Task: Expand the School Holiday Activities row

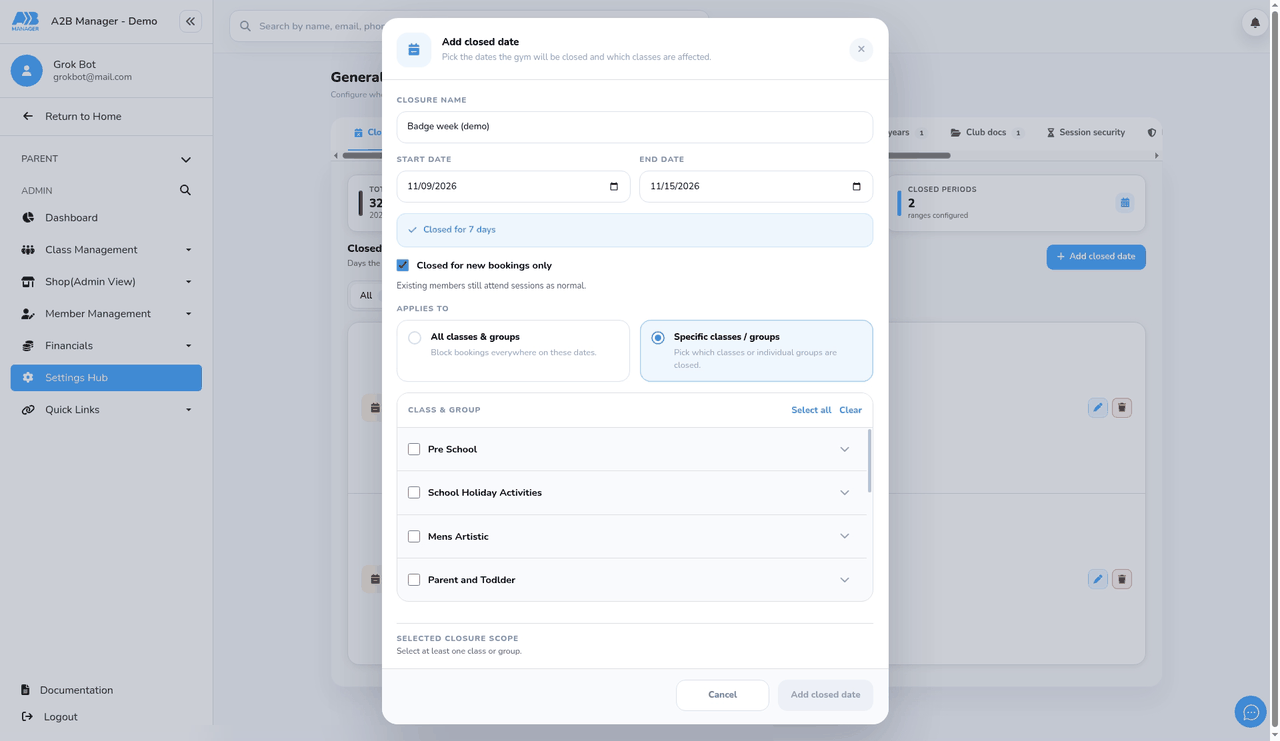Action: (x=632, y=492)
